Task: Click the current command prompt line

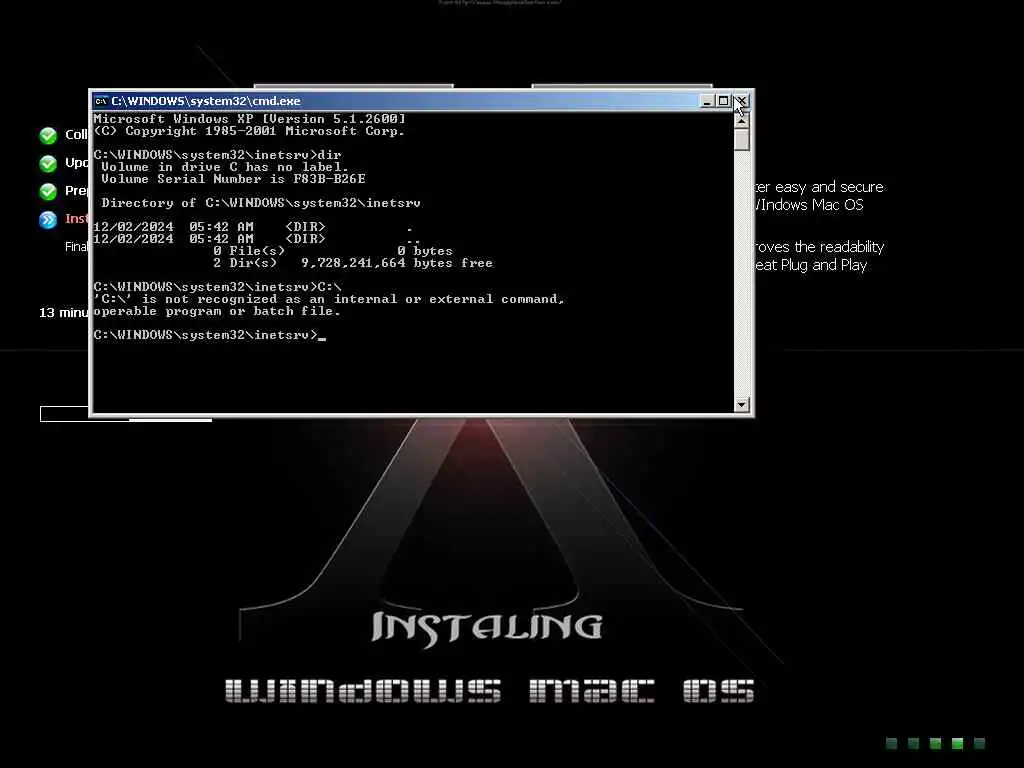Action: pyautogui.click(x=209, y=335)
